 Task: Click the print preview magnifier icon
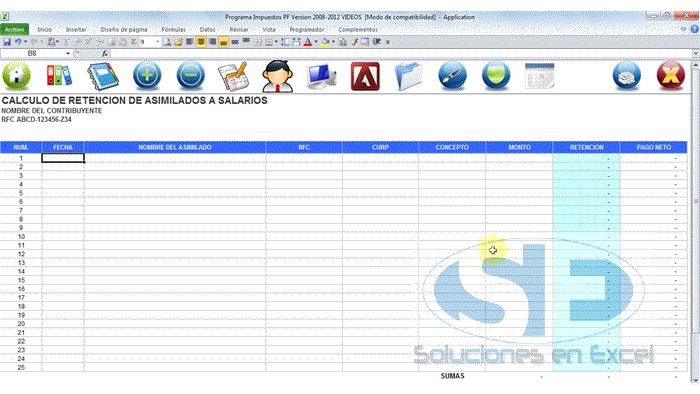(x=167, y=42)
